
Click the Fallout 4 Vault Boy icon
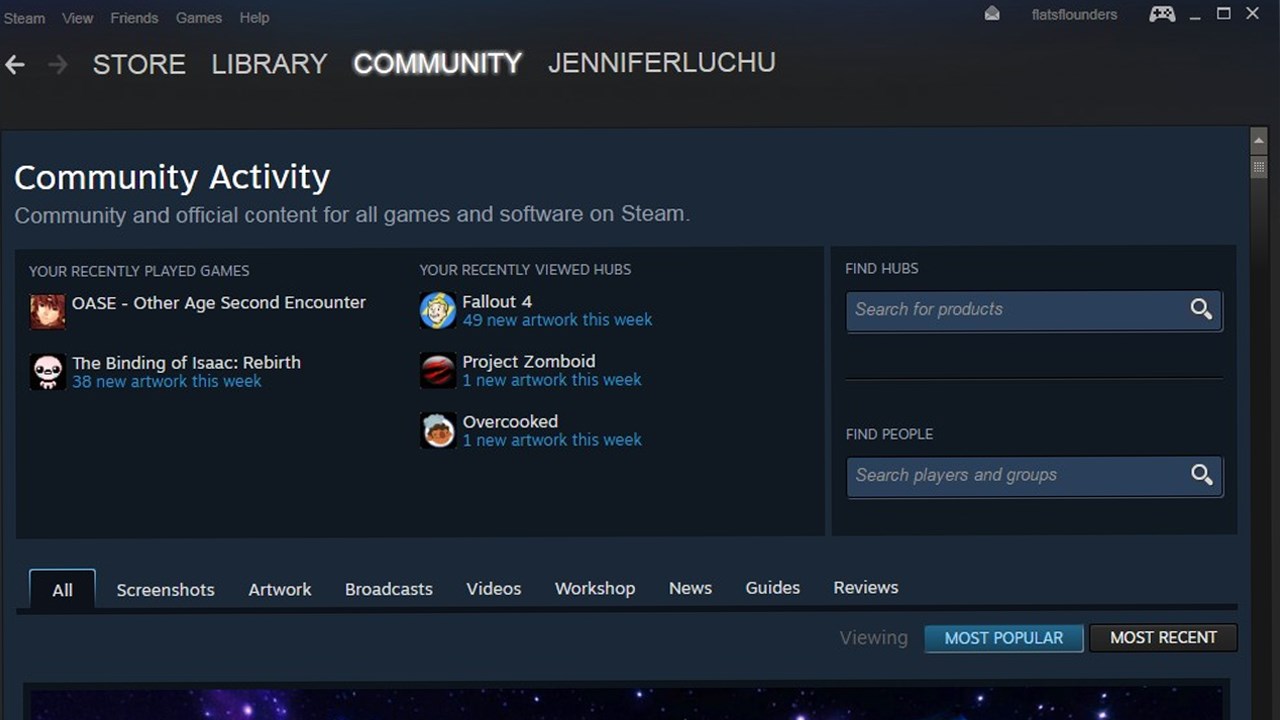[438, 310]
